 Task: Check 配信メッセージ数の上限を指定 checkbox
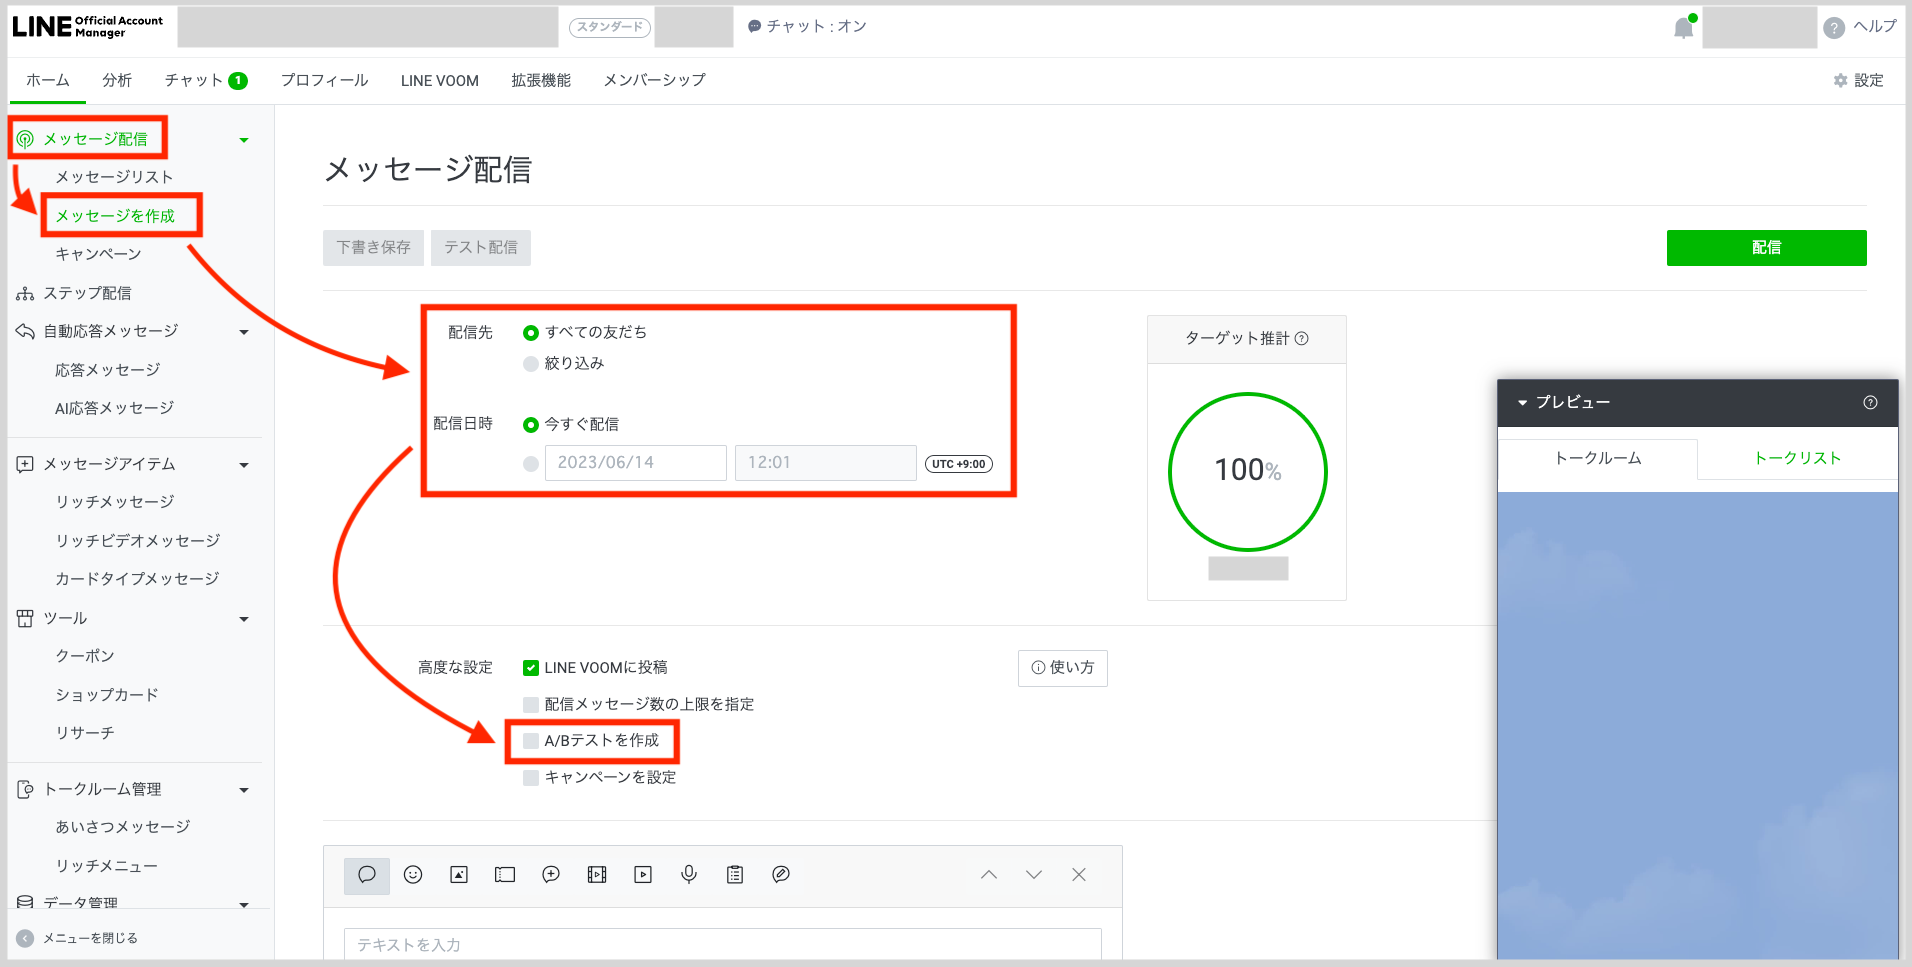(531, 705)
